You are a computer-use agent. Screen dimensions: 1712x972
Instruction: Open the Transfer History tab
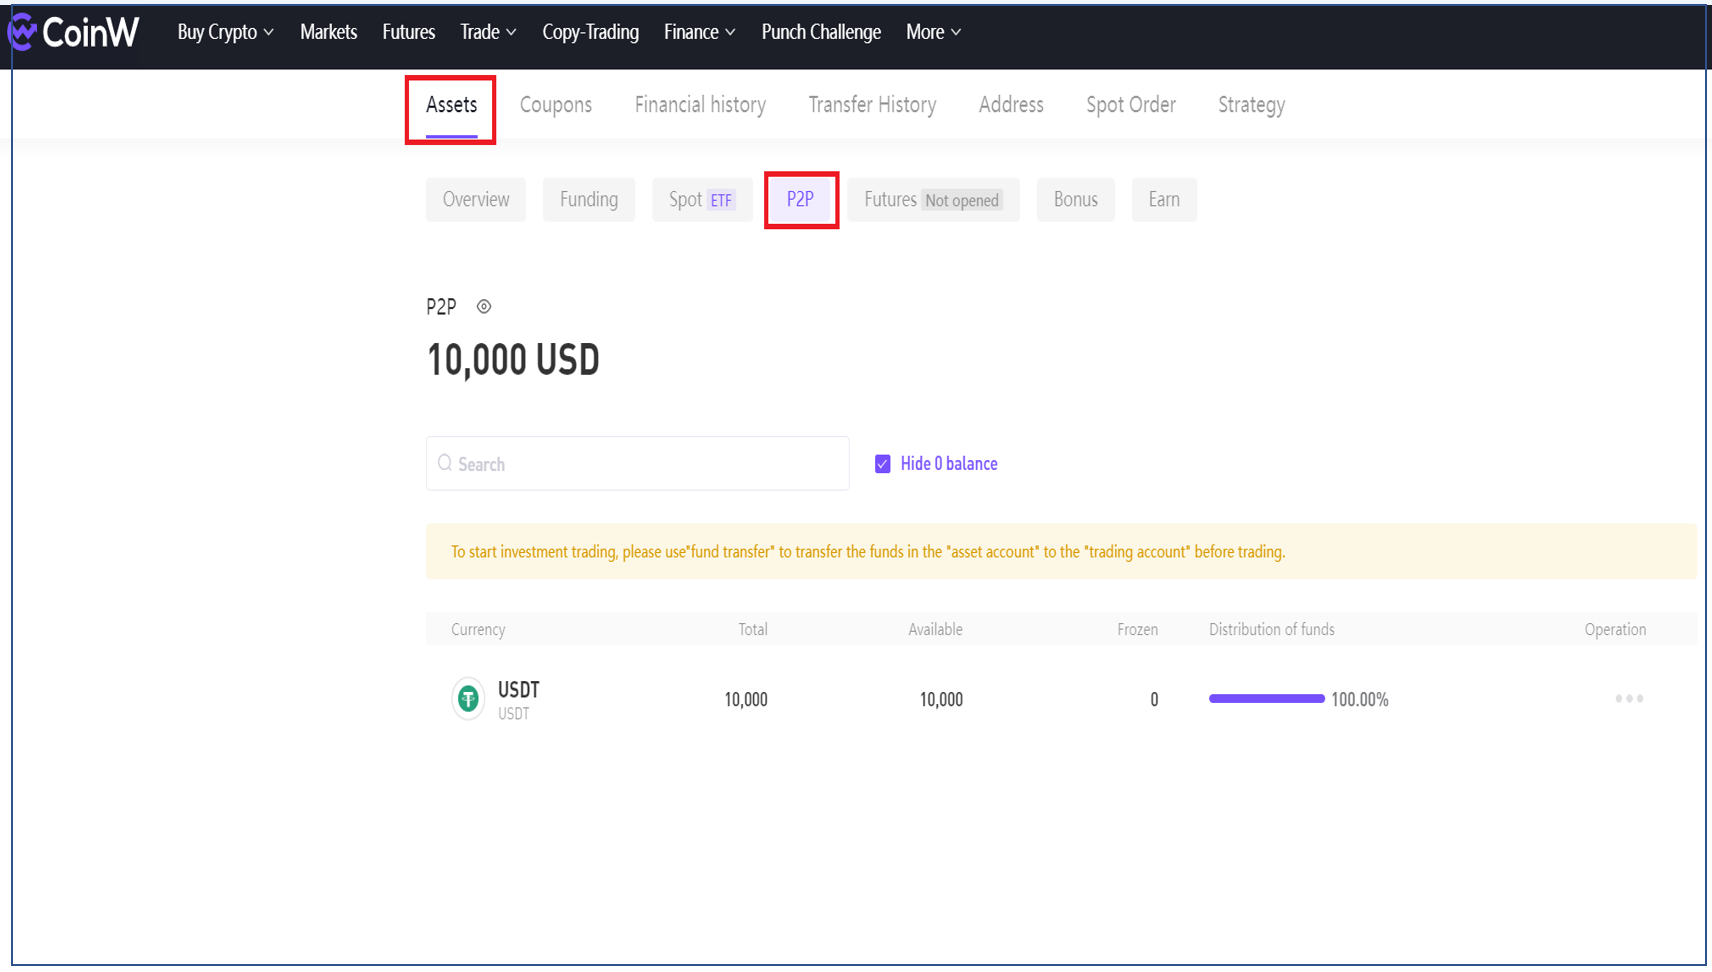[872, 105]
